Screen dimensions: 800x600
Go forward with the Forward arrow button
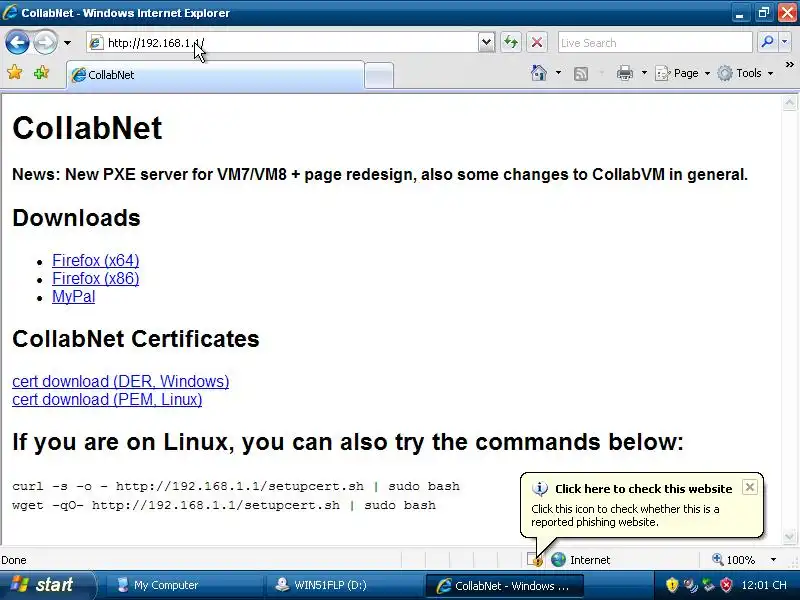coord(45,42)
